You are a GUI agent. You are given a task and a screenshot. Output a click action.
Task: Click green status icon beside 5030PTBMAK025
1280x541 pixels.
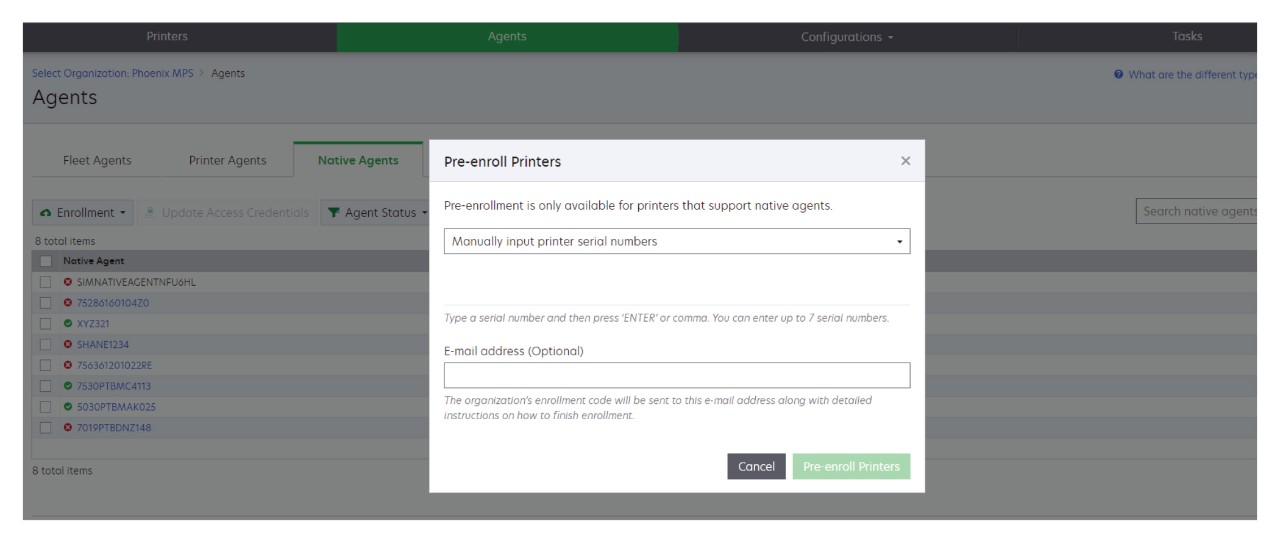68,407
